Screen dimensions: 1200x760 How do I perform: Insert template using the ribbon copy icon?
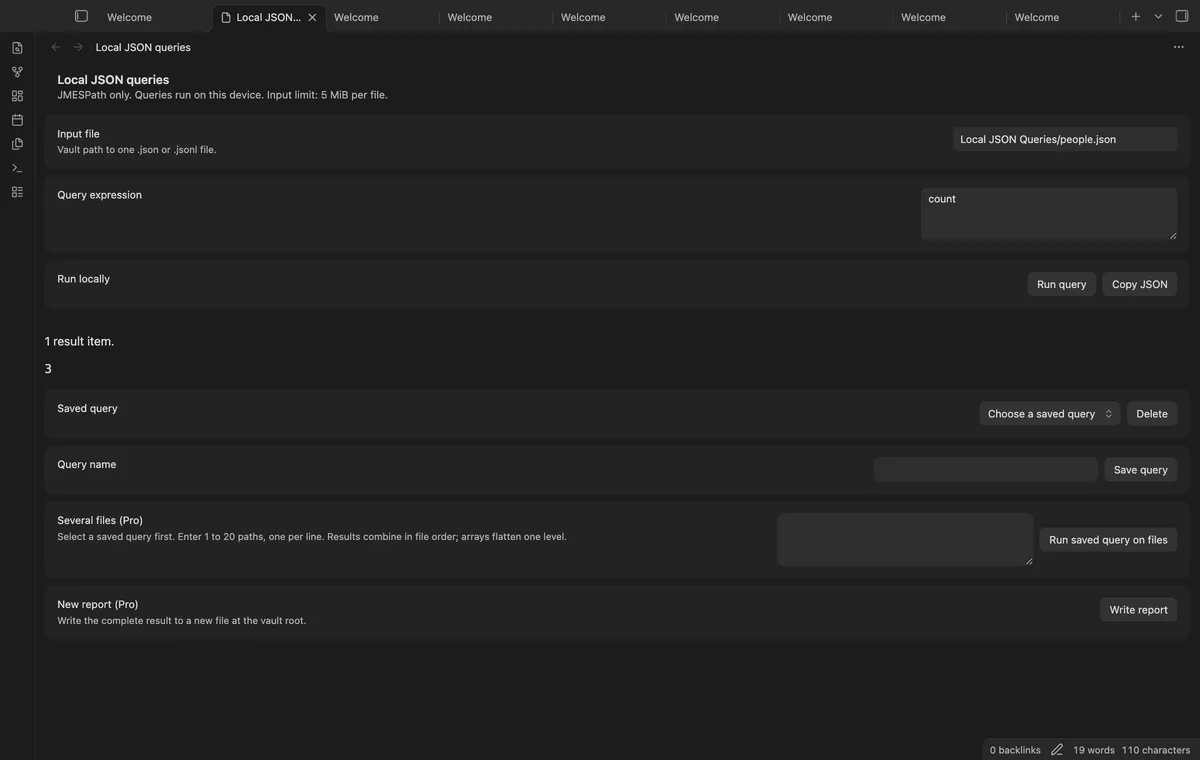click(x=17, y=144)
